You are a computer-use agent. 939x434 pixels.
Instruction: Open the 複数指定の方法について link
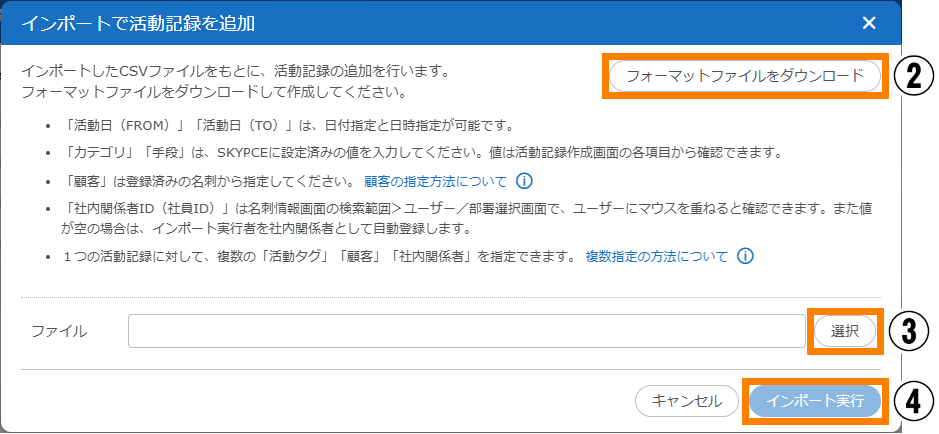[656, 256]
